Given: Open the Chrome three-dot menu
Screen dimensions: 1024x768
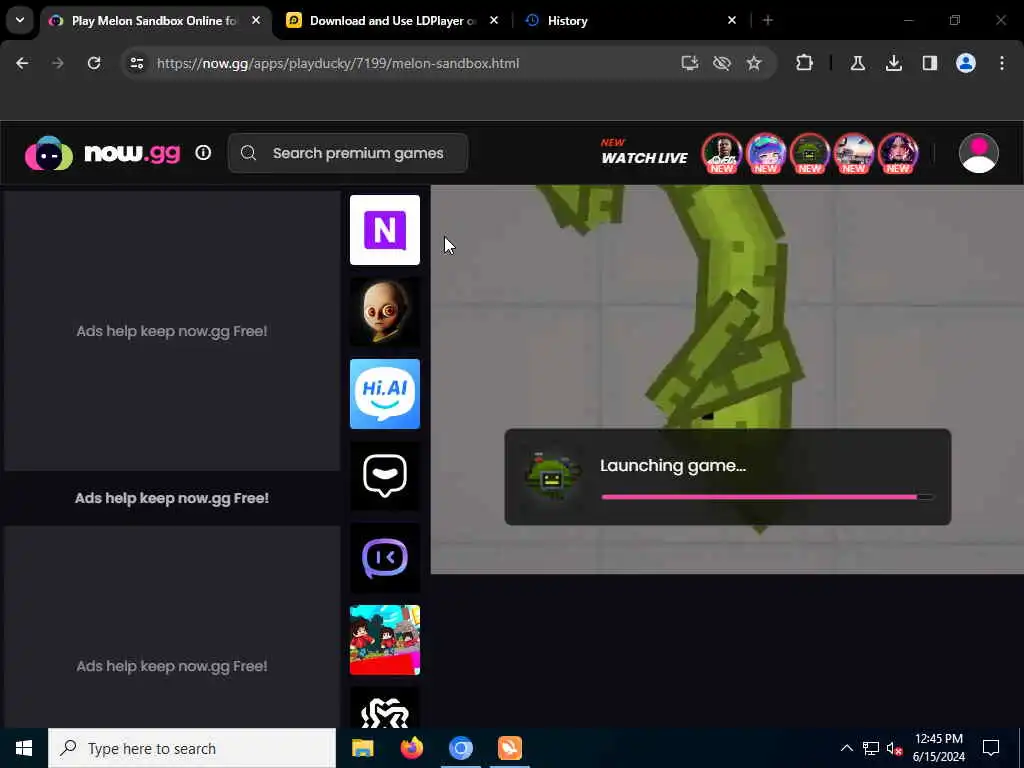Looking at the screenshot, I should point(1002,63).
